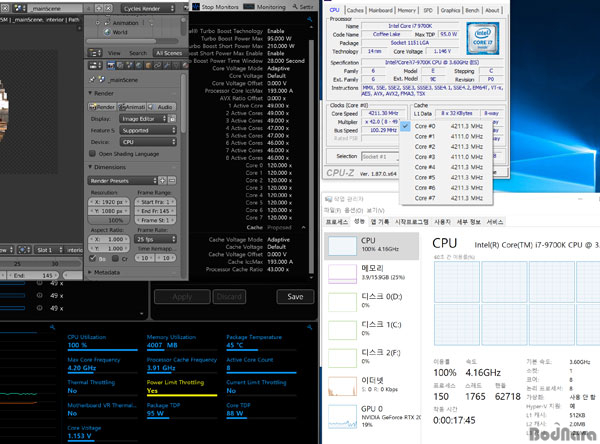Screen dimensions: 600x444
Task: Open the Modifiers properties tab wrench icon
Action: pos(167,65)
